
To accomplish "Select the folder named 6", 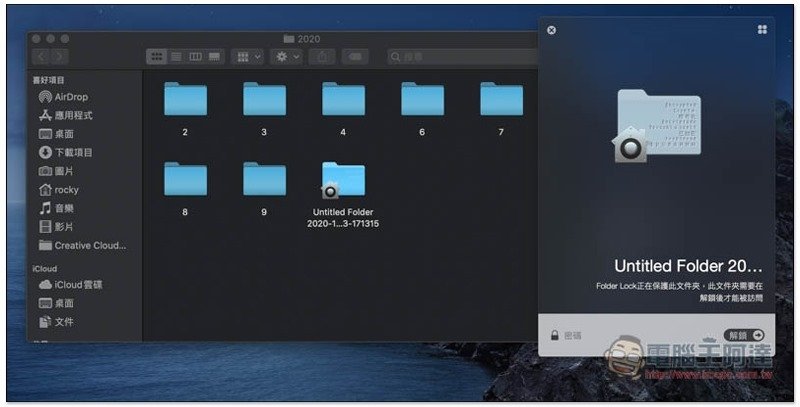I will click(422, 100).
